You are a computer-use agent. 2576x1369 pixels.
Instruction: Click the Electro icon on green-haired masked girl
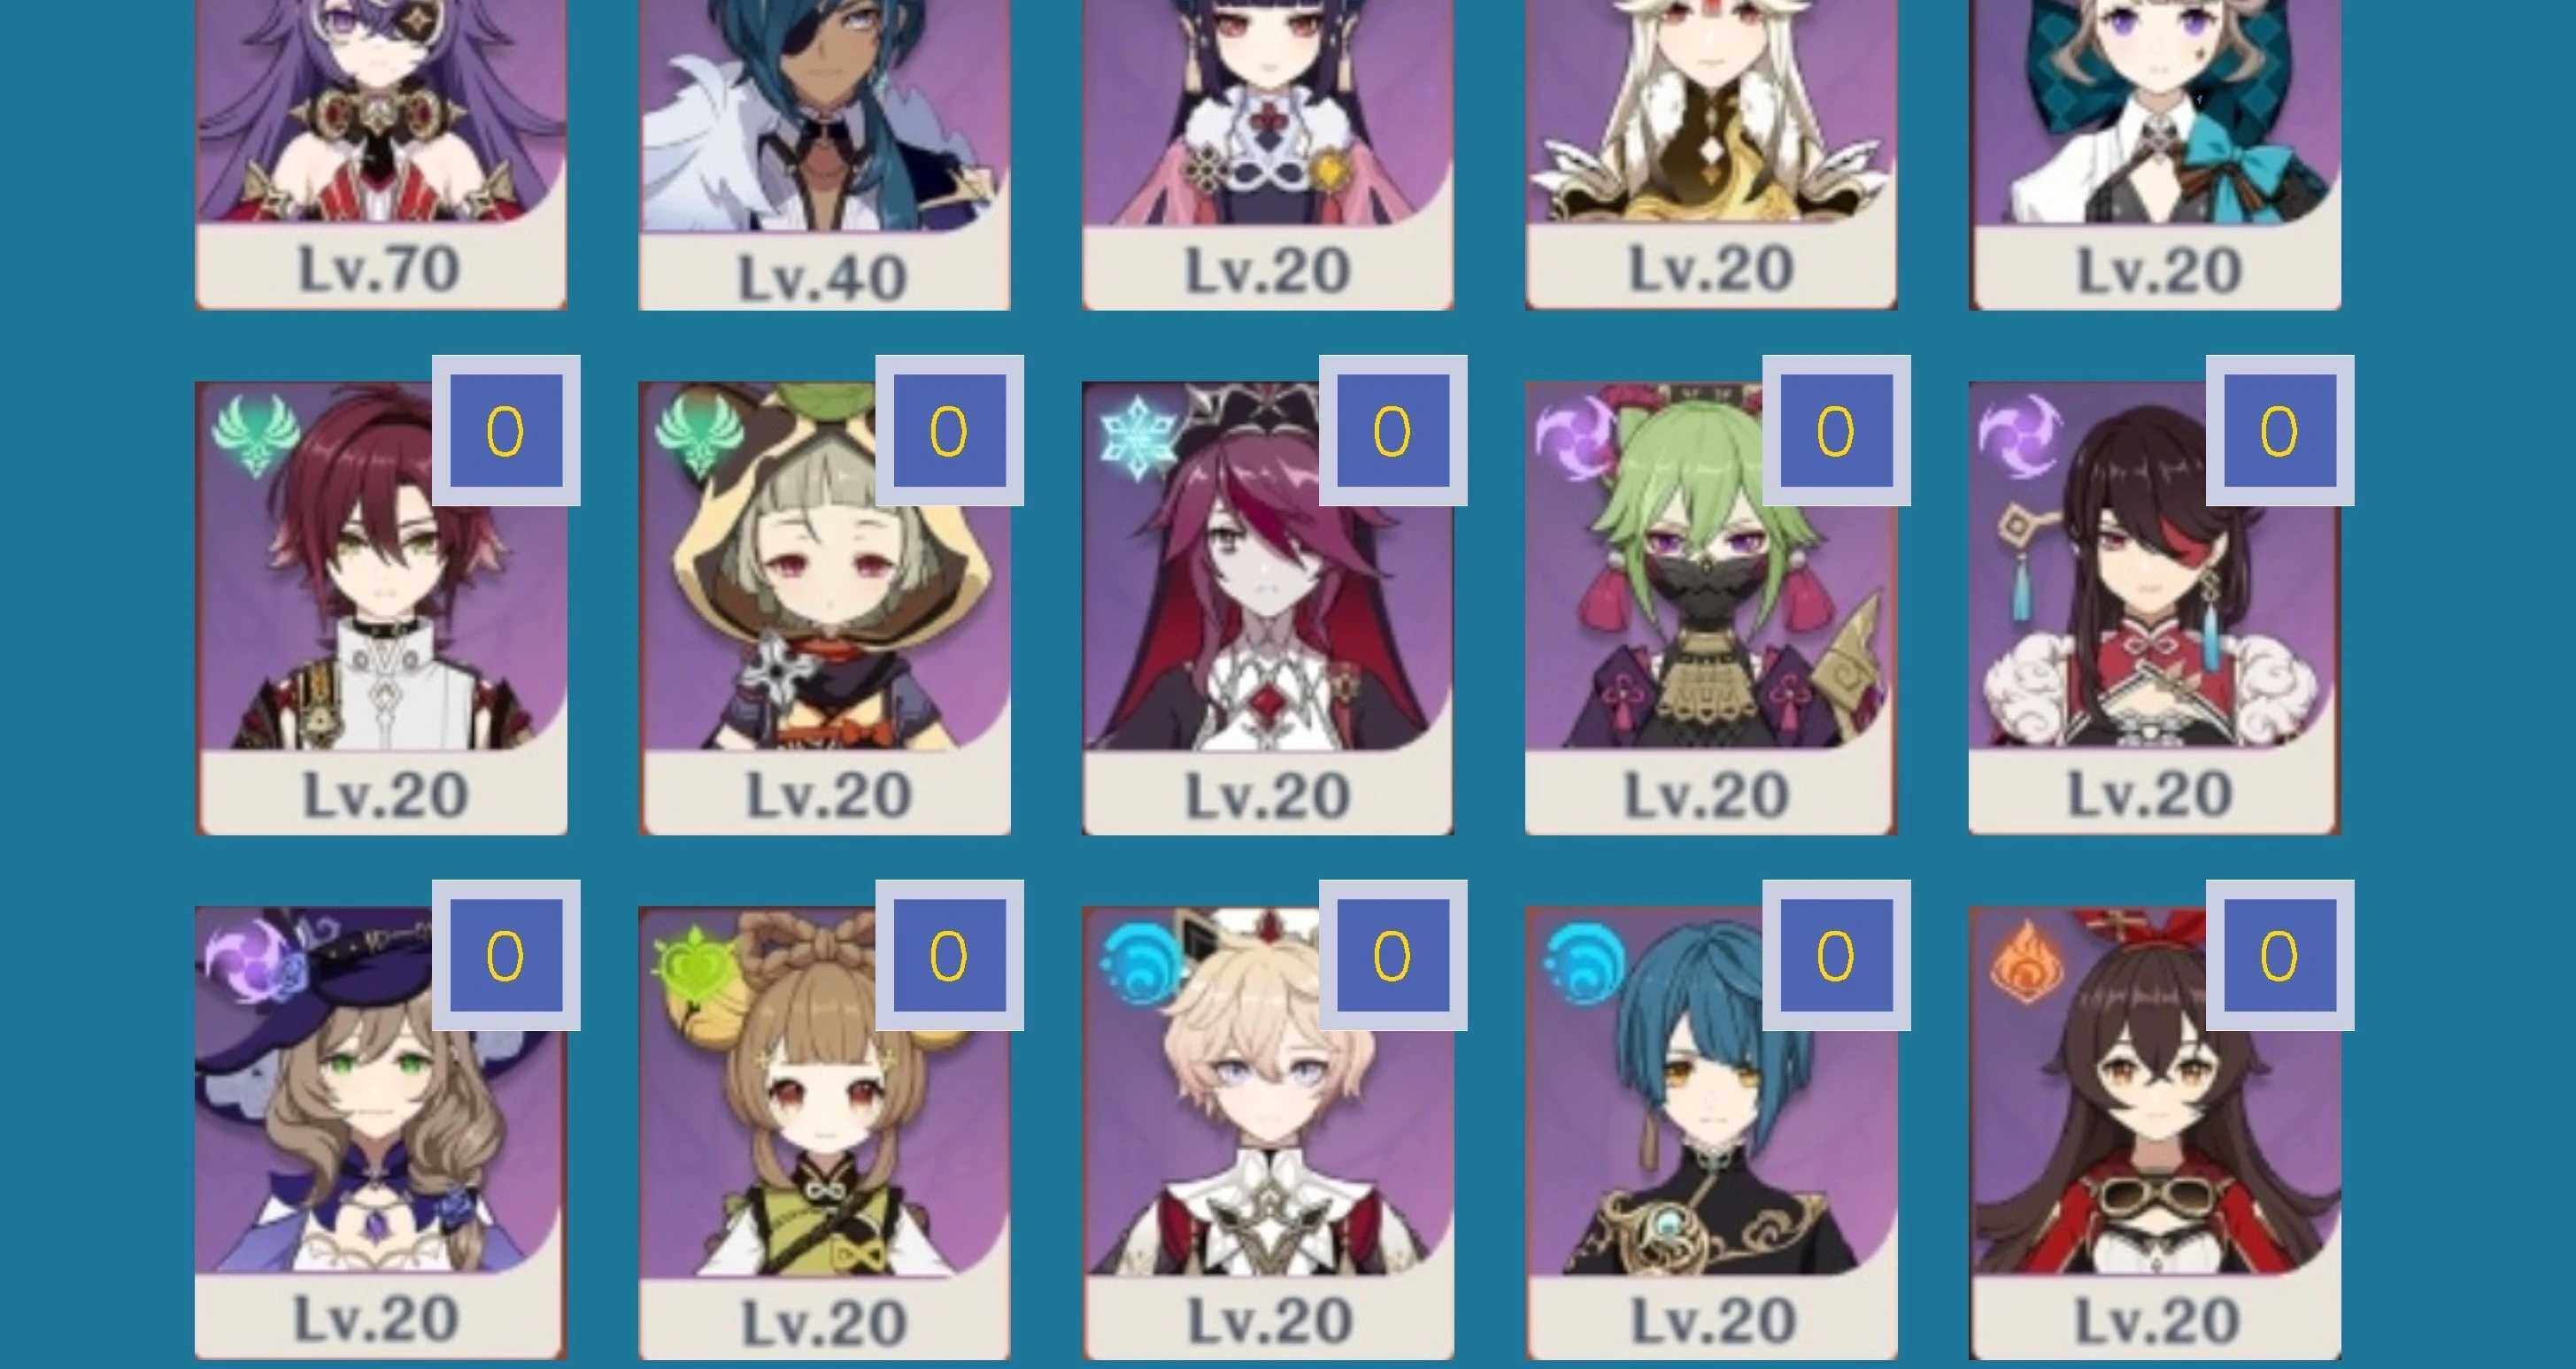point(1576,437)
